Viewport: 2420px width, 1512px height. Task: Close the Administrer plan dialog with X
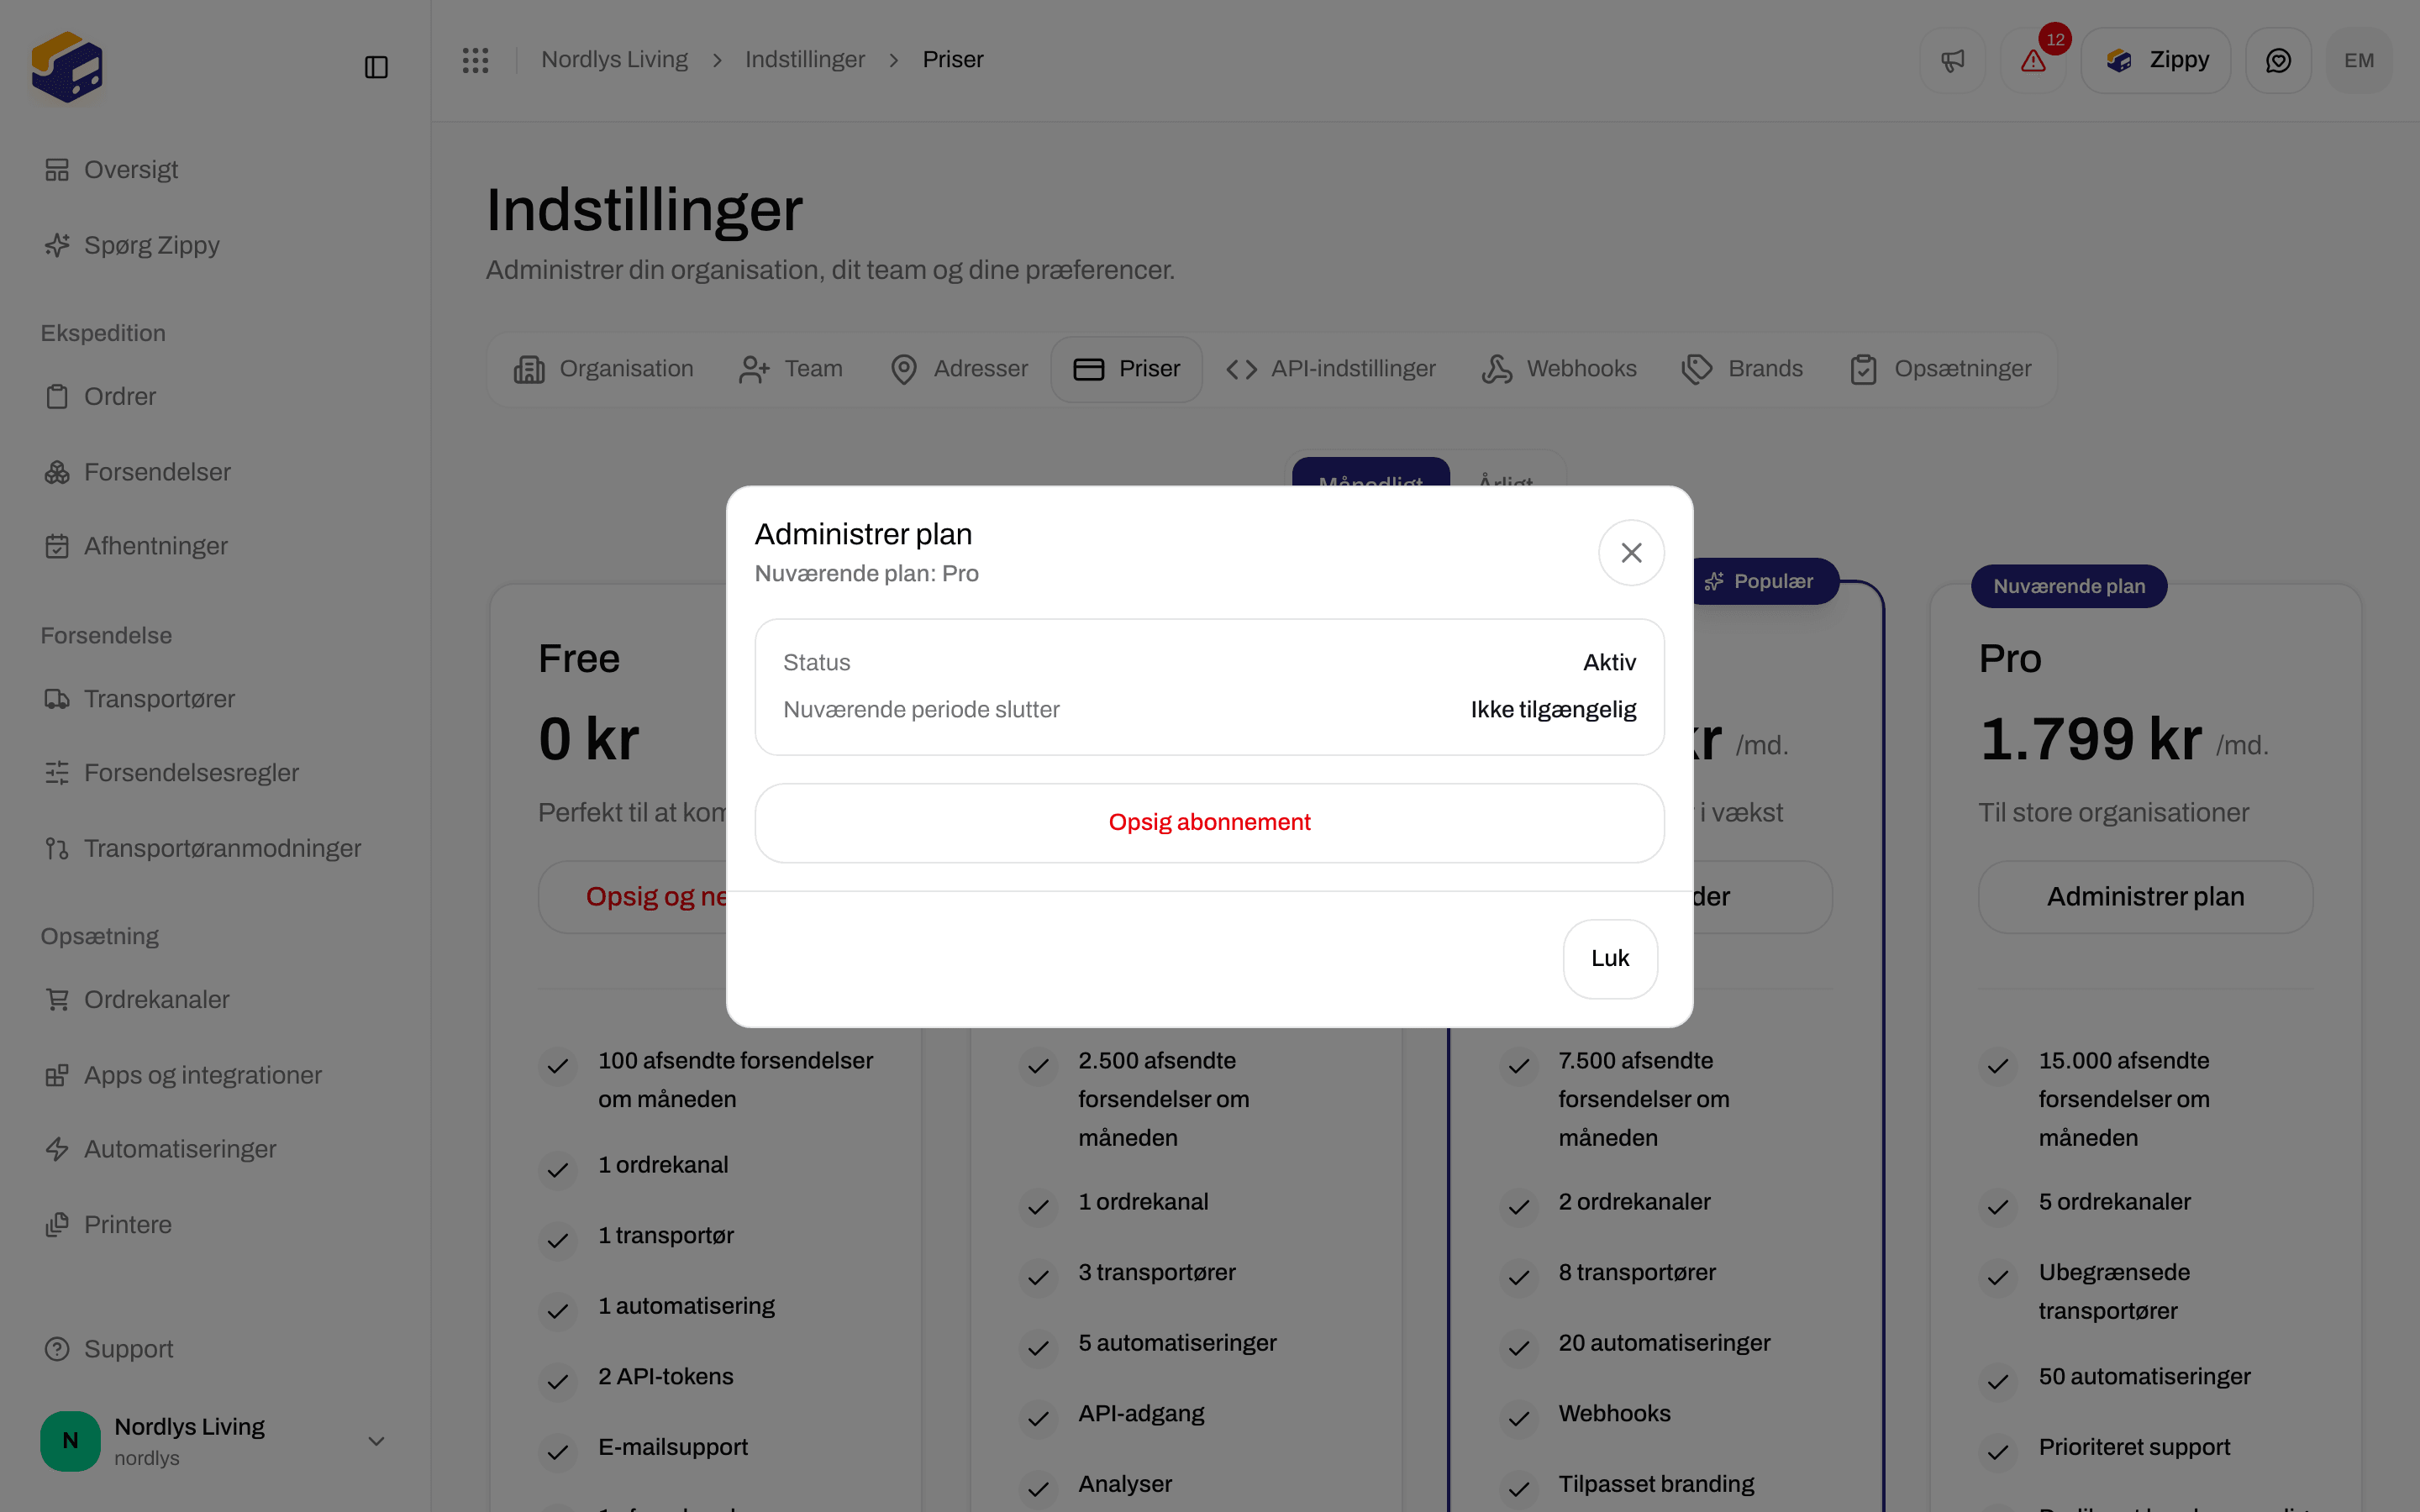point(1631,553)
